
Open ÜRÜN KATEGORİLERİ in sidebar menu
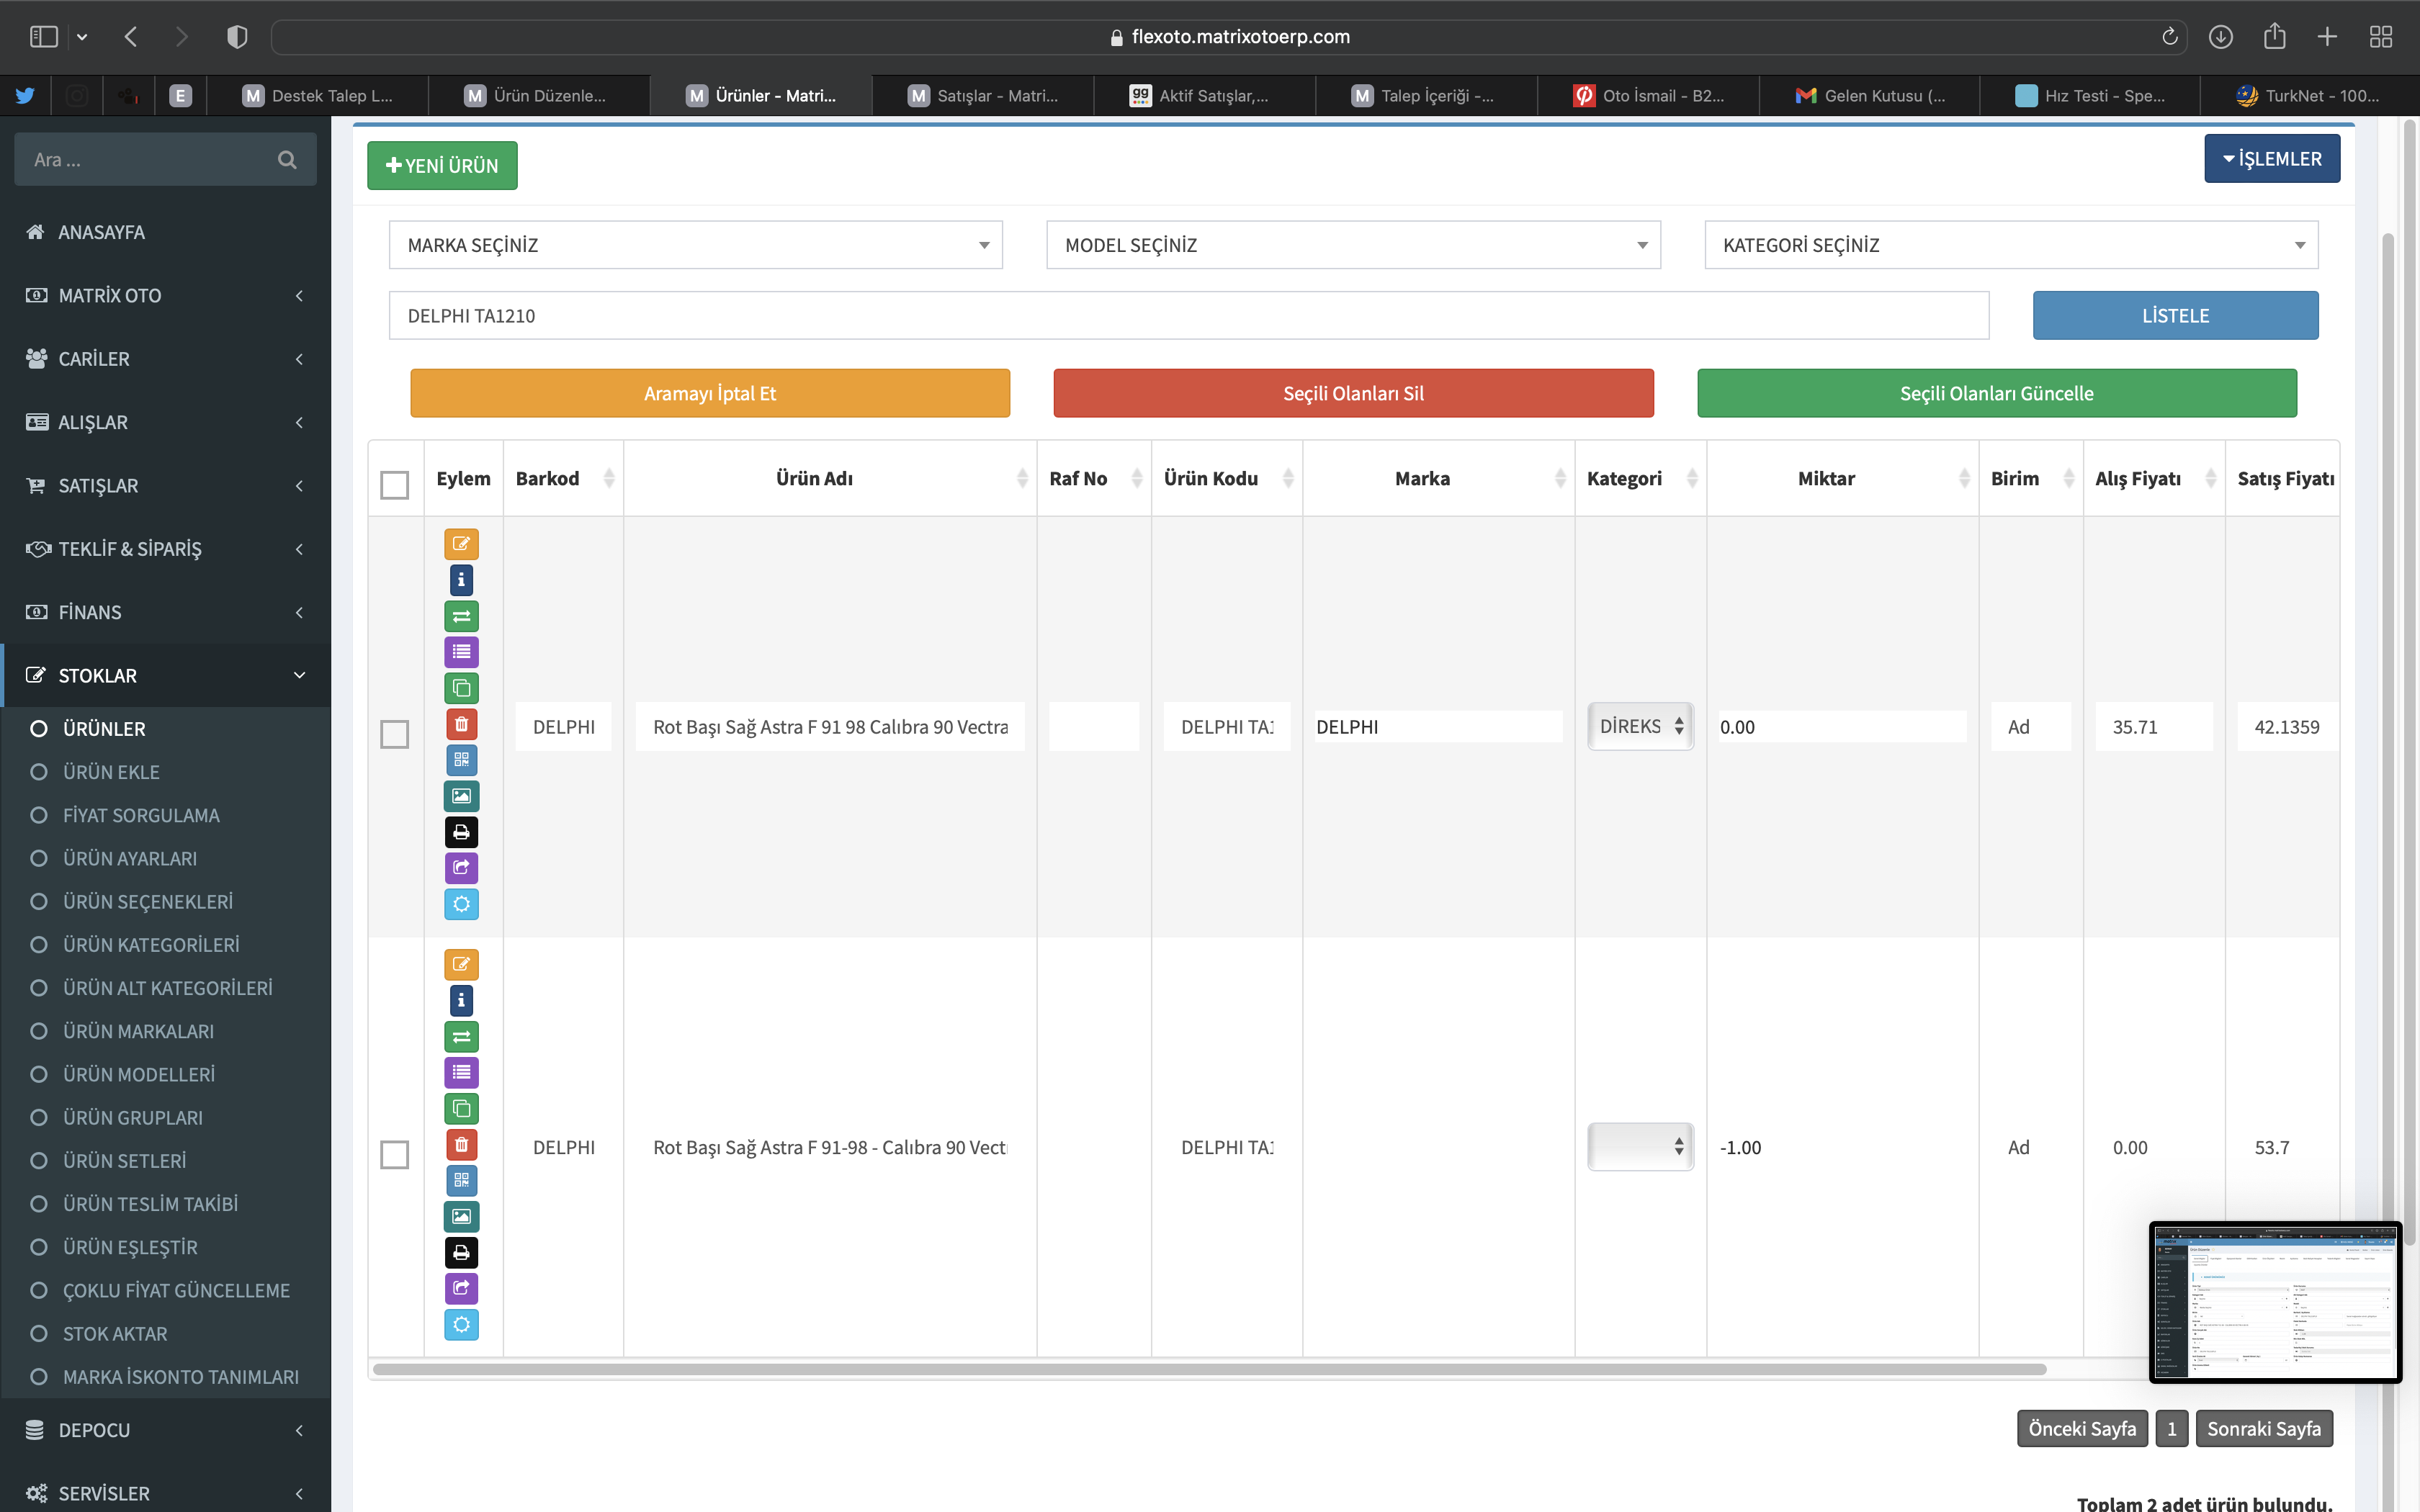tap(151, 945)
